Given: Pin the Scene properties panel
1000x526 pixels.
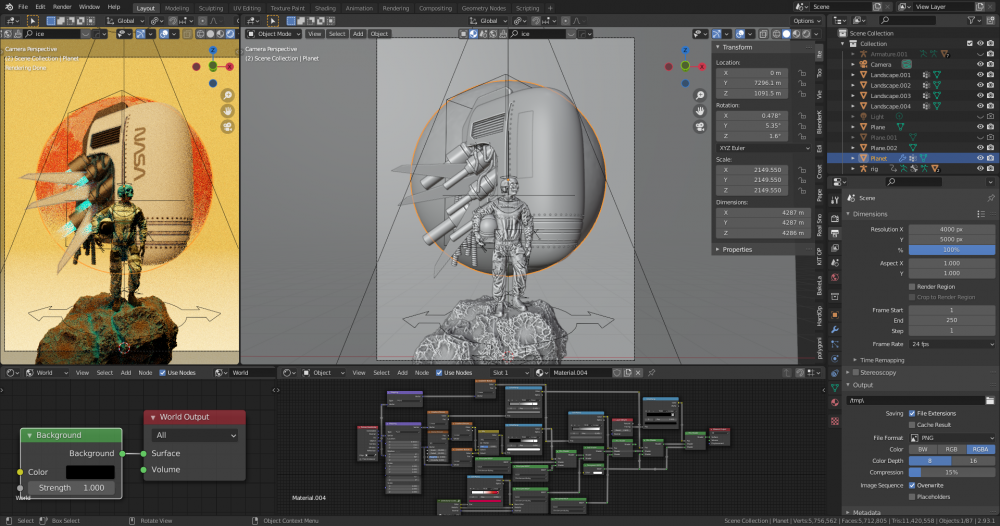Looking at the screenshot, I should (x=990, y=198).
